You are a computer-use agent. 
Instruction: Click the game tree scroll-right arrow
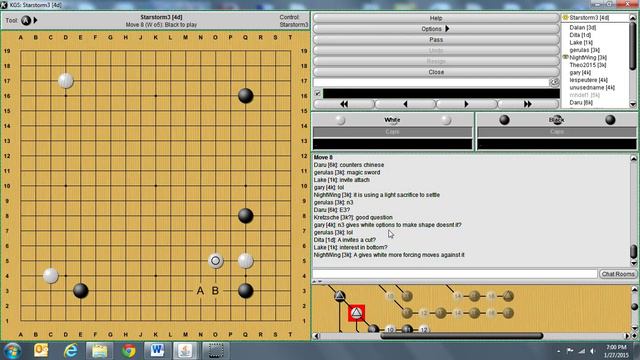(627, 336)
